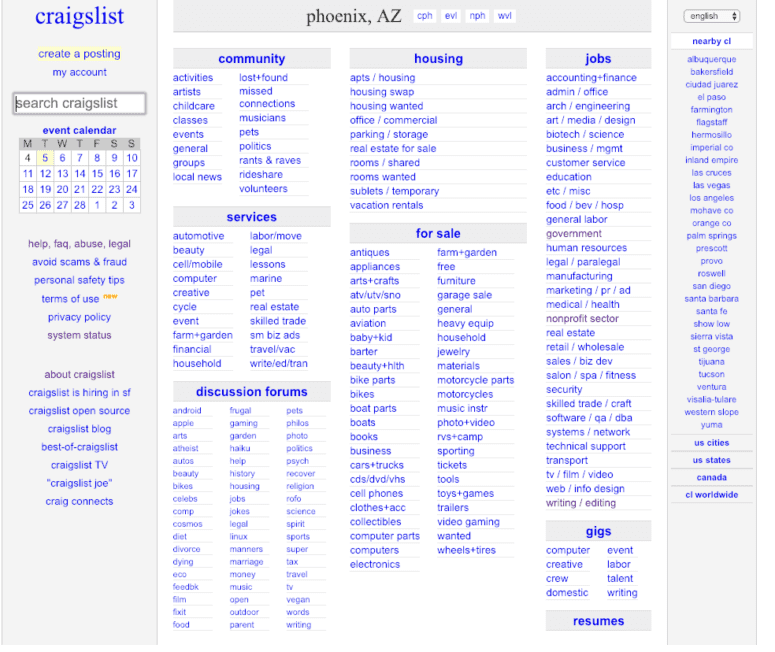Open best-of-craigslist link
Viewport: 775px width, 652px height.
[x=79, y=447]
